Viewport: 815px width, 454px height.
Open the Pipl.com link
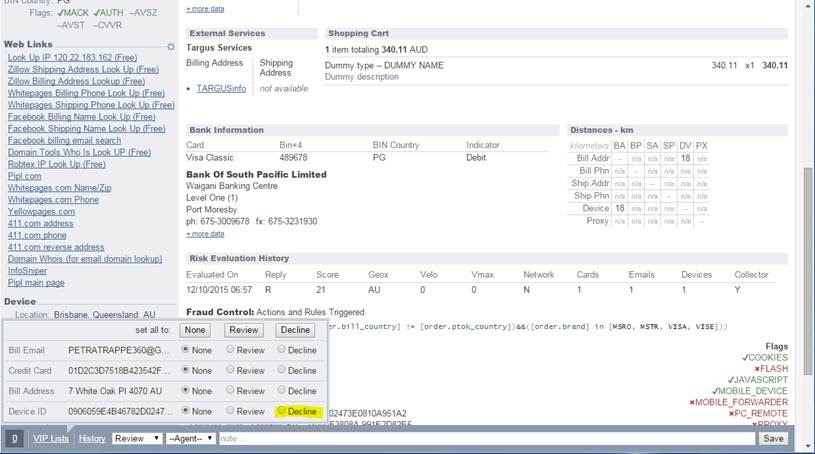[x=24, y=176]
